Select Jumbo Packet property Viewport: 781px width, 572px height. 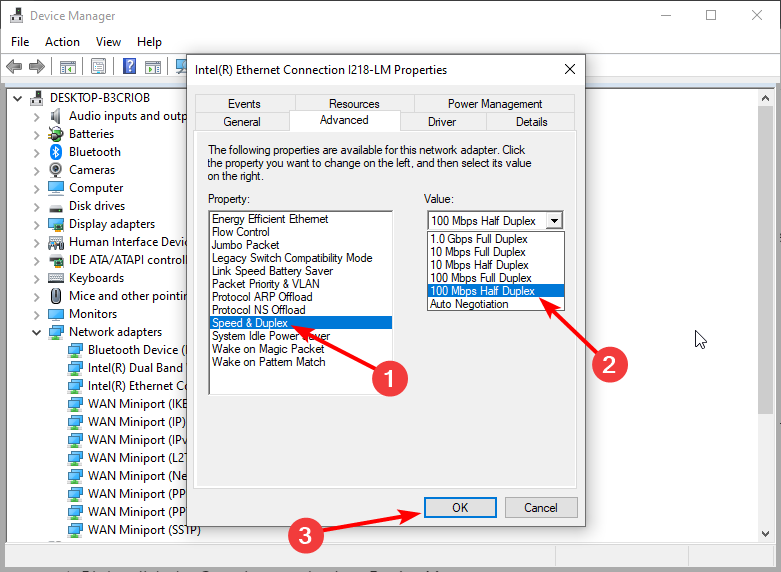click(x=301, y=245)
